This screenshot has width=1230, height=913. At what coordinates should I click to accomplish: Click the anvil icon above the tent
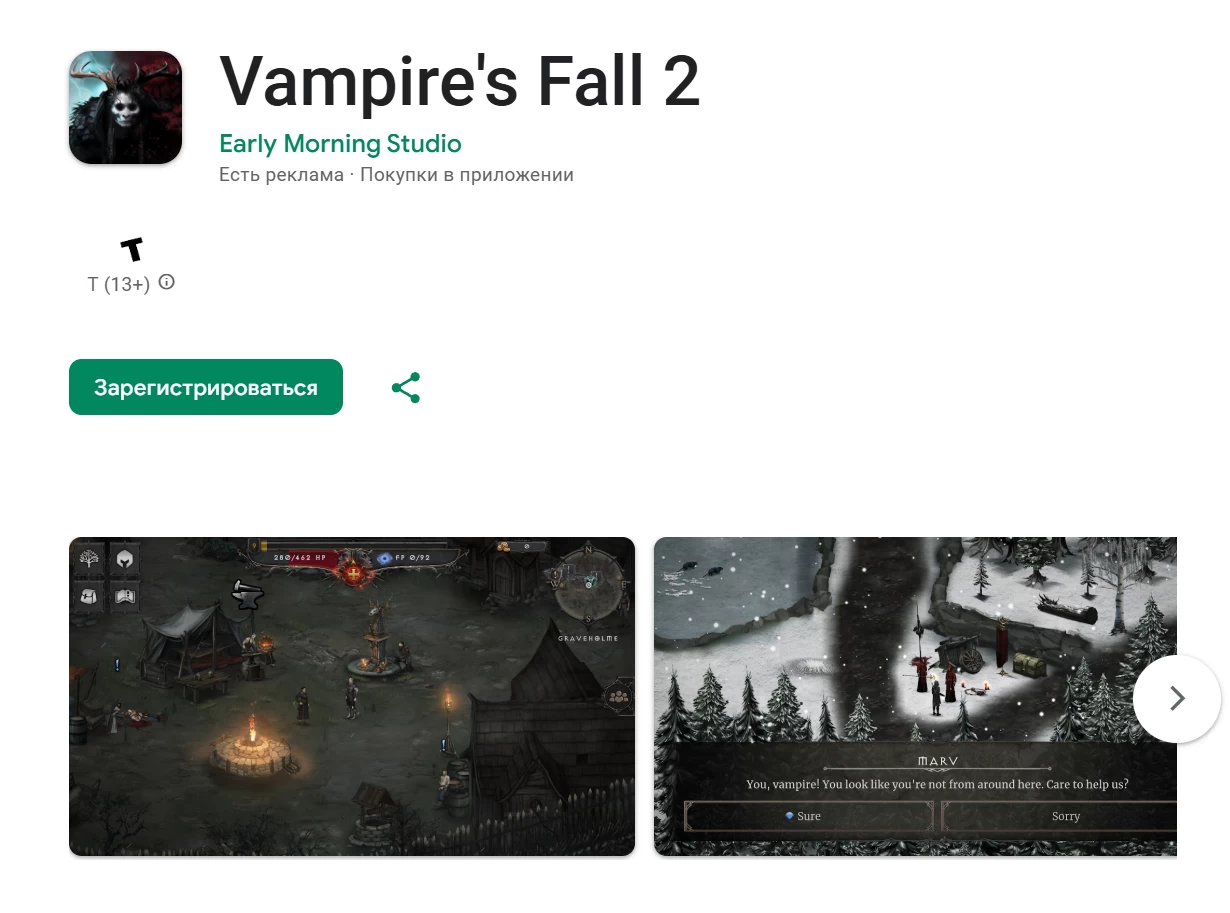(246, 594)
